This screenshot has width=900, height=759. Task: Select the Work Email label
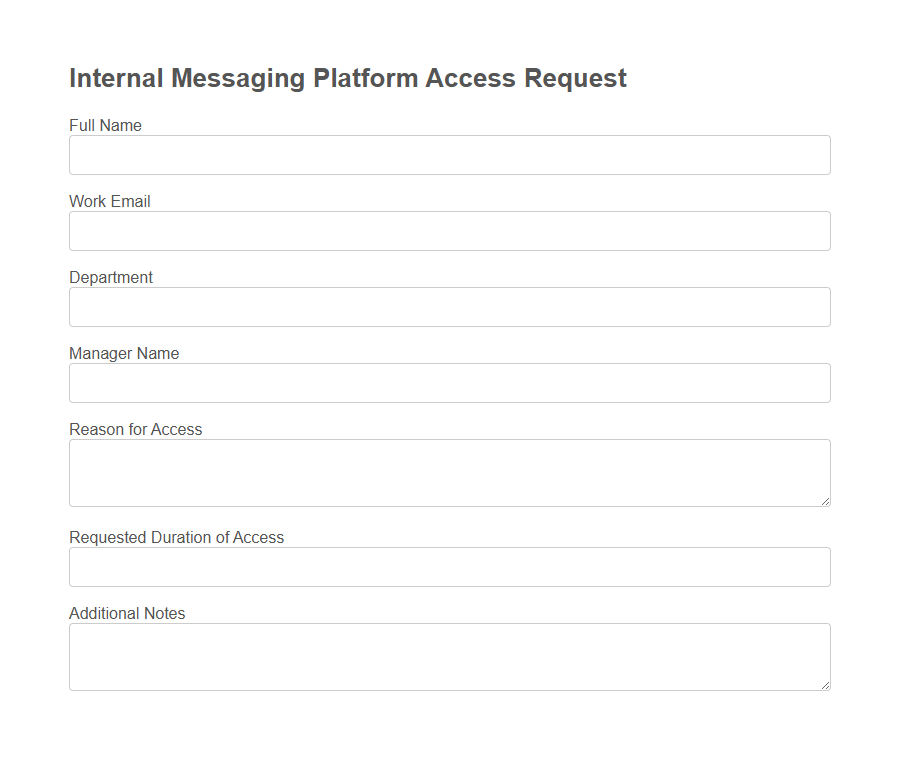(x=110, y=201)
